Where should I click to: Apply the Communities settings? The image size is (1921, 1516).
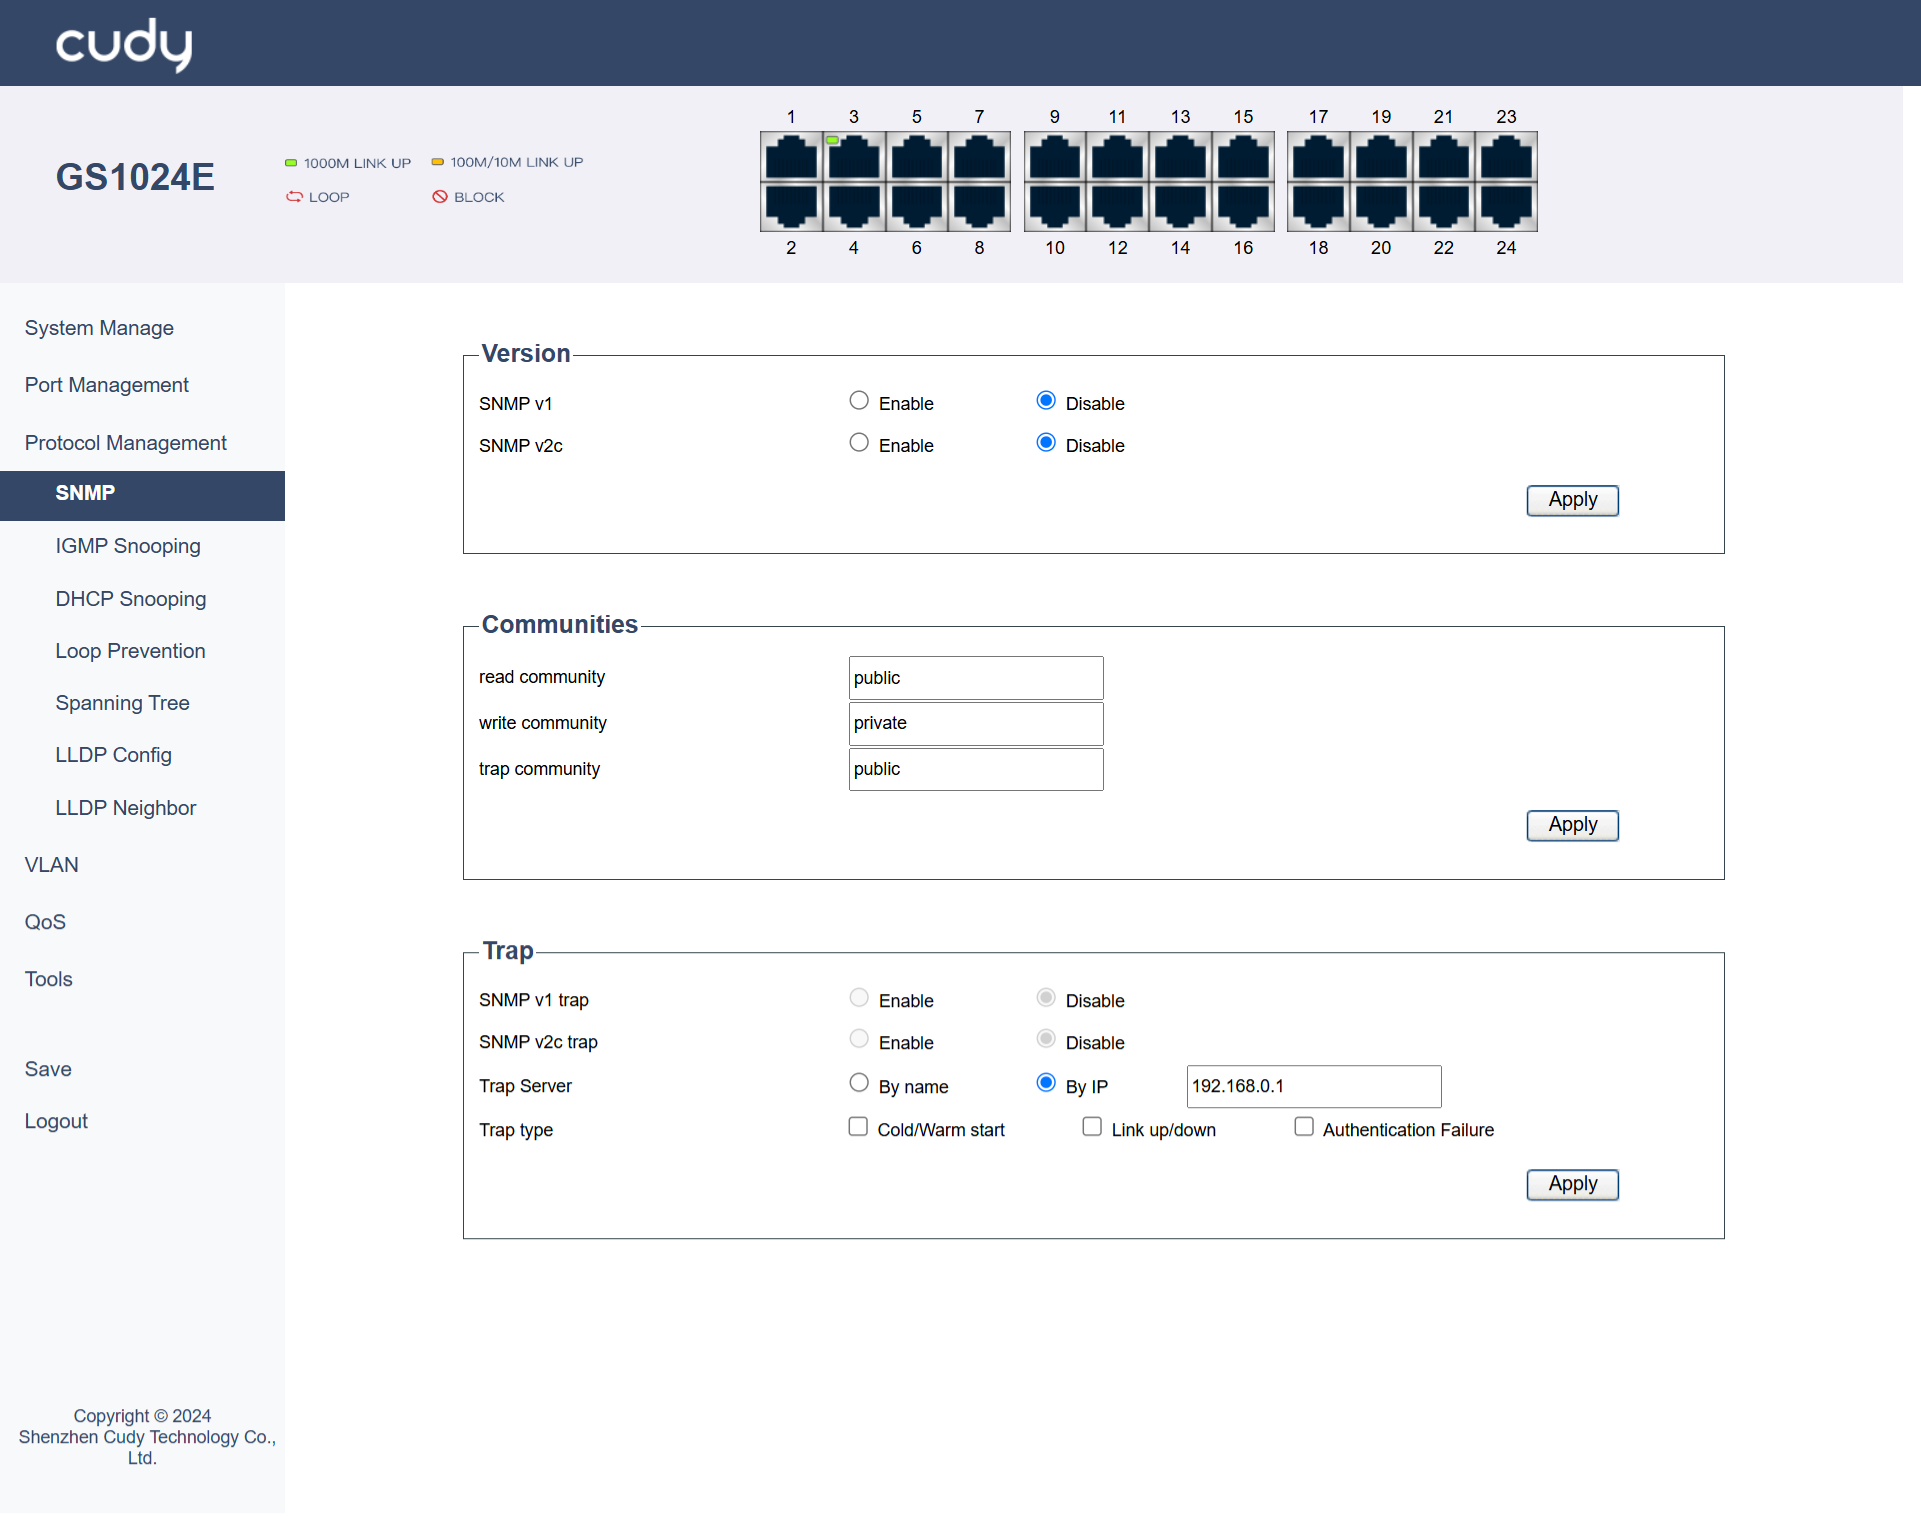(1572, 825)
